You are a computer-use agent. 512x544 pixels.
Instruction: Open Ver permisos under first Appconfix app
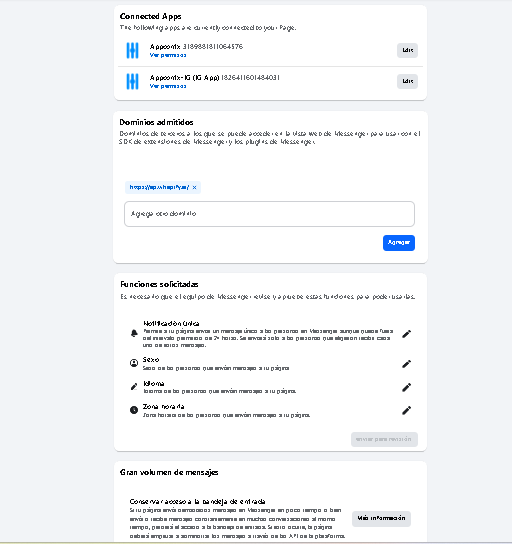[x=168, y=55]
